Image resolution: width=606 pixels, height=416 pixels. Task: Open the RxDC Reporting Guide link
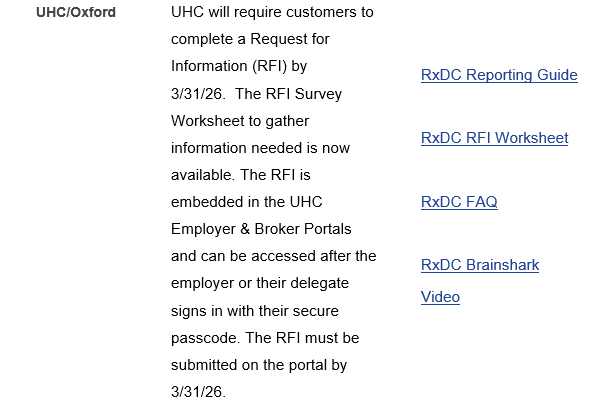click(x=499, y=75)
